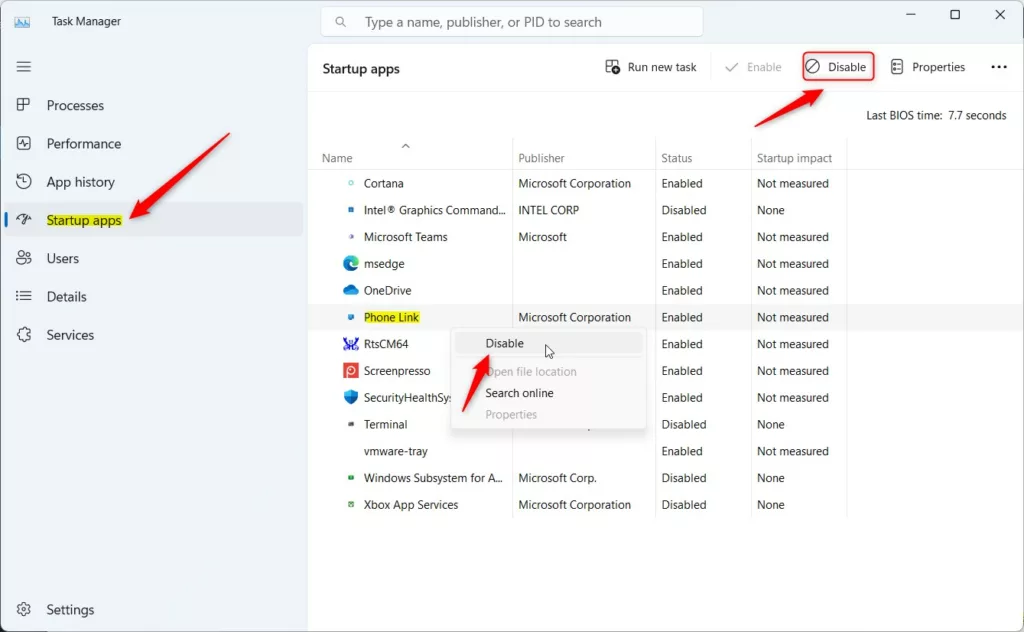1024x632 pixels.
Task: Click the Run new task toolbar button
Action: [x=651, y=67]
